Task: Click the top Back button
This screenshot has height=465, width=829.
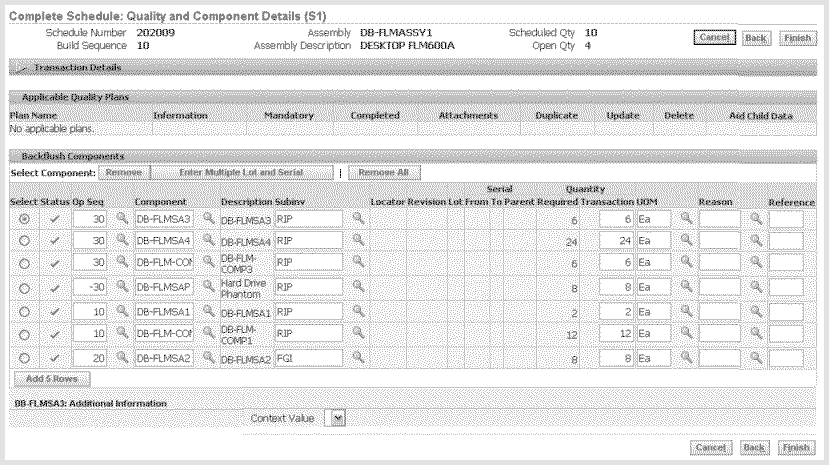Action: tap(756, 38)
